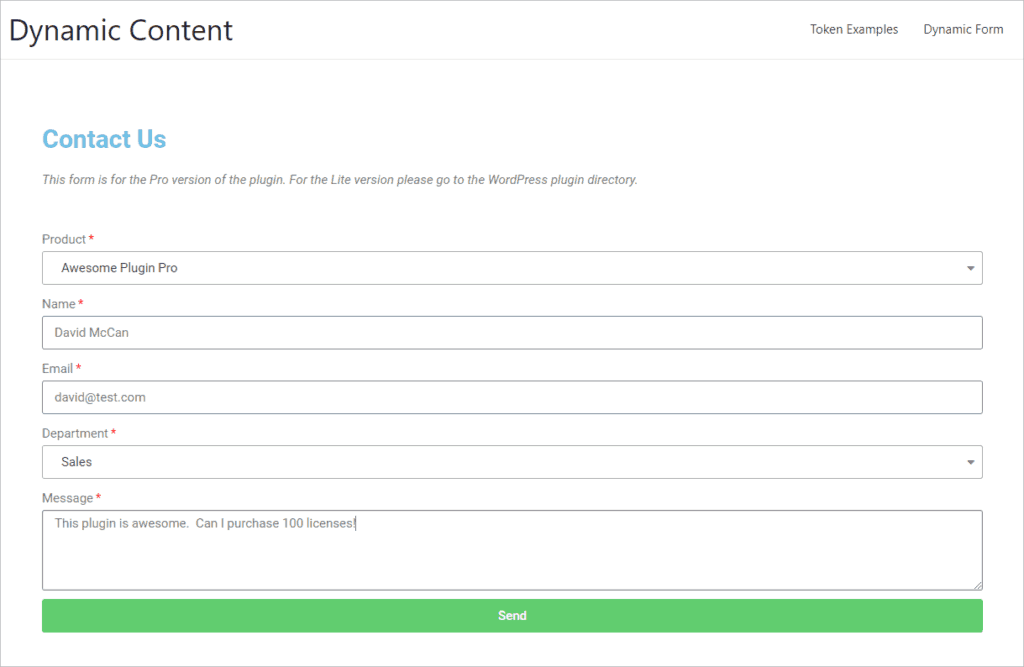The height and width of the screenshot is (667, 1024).
Task: Click the Message field label
Action: point(67,498)
